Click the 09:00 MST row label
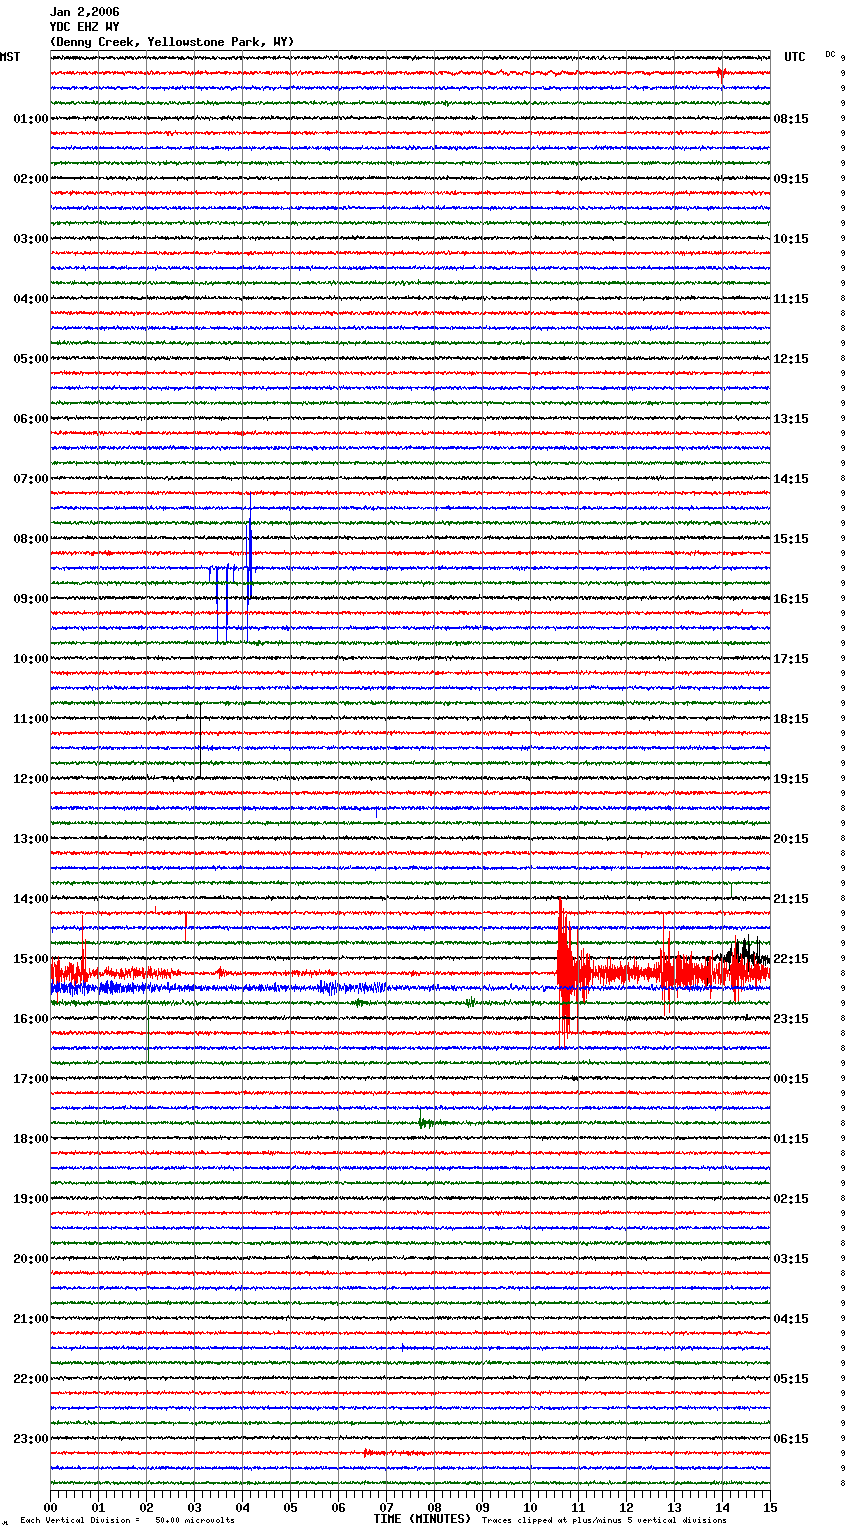This screenshot has height=1534, width=850. pyautogui.click(x=30, y=599)
